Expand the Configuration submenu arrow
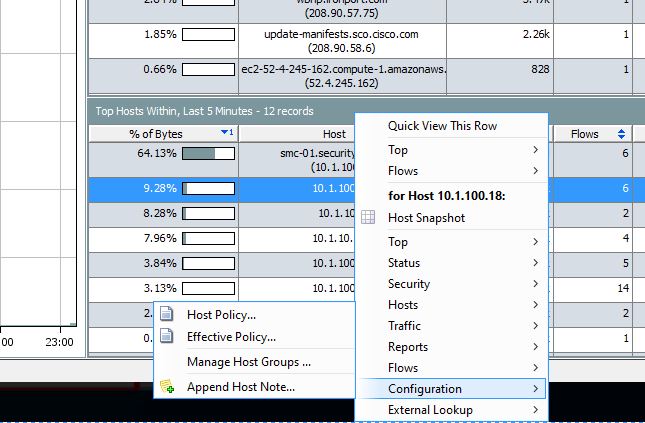 [x=535, y=388]
